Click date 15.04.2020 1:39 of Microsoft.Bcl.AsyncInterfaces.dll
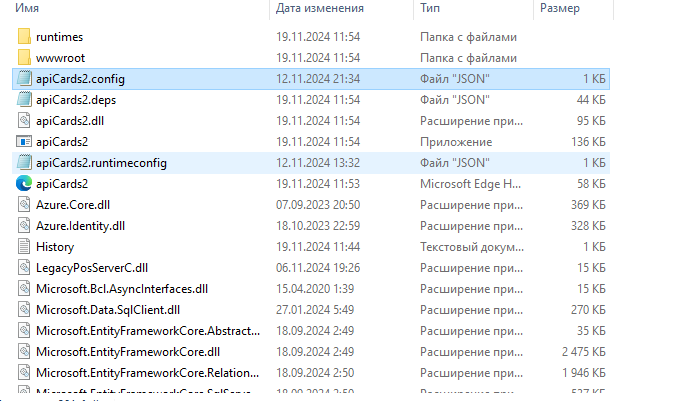The width and height of the screenshot is (675, 401). tap(315, 289)
